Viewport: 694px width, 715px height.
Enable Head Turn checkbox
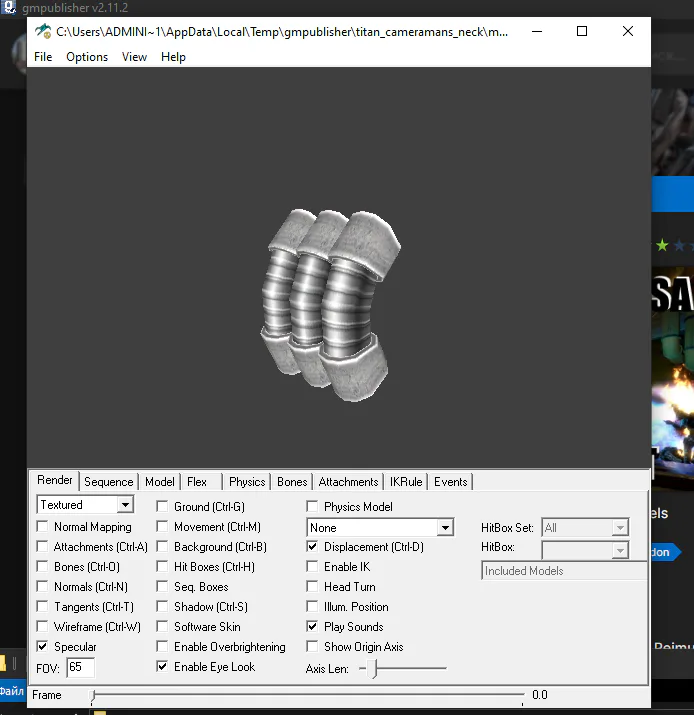click(312, 587)
